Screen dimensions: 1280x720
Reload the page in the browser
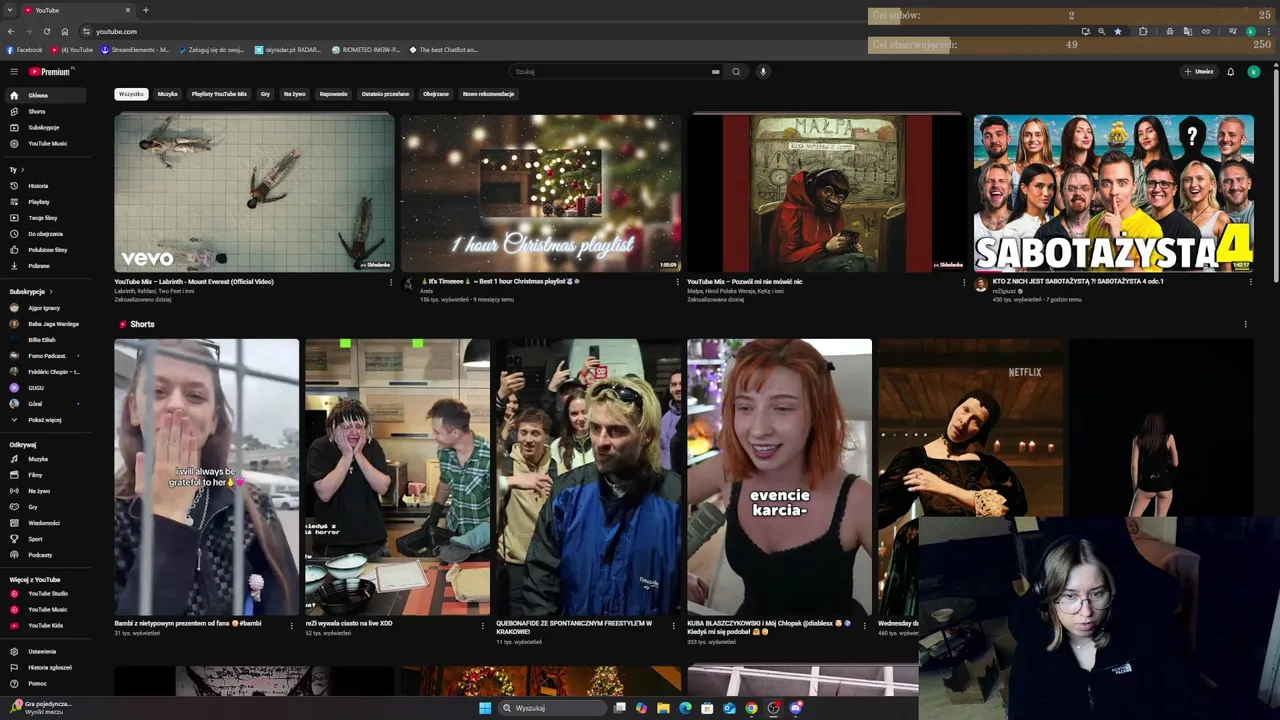46,31
